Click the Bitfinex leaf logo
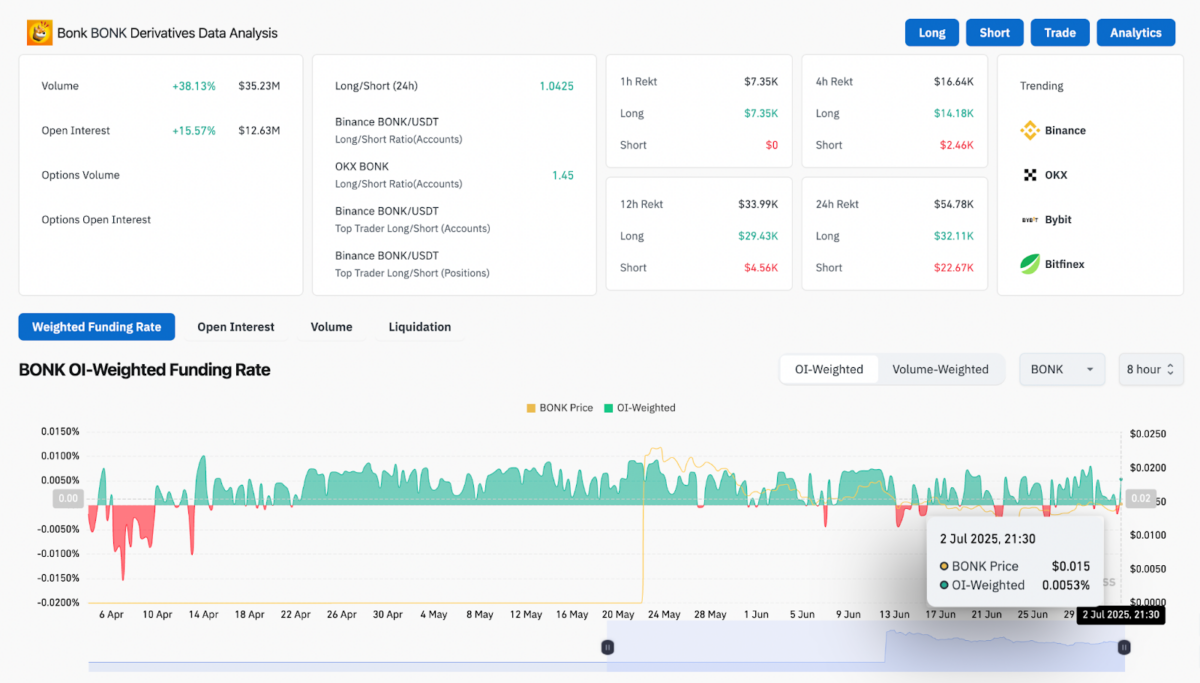1200x683 pixels. tap(1030, 264)
